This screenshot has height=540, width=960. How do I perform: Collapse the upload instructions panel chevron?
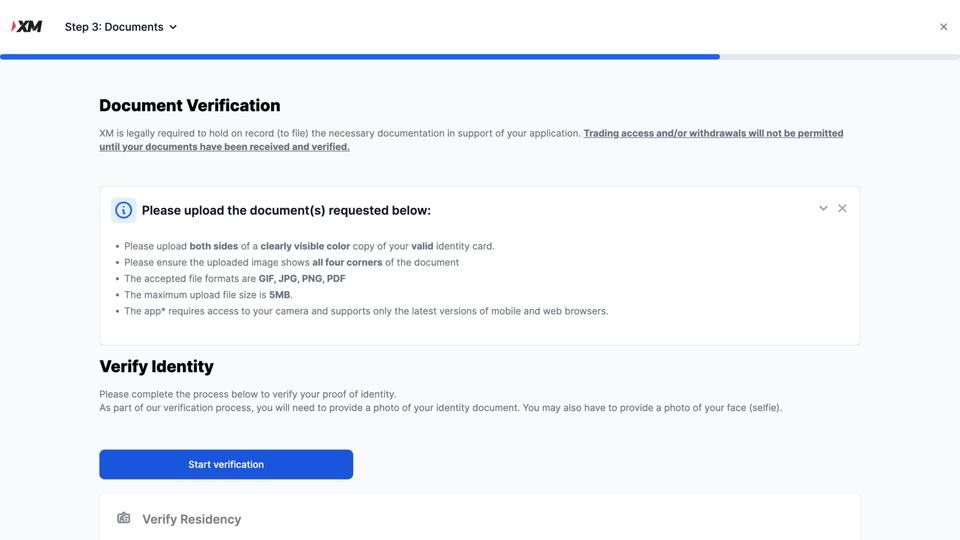823,208
